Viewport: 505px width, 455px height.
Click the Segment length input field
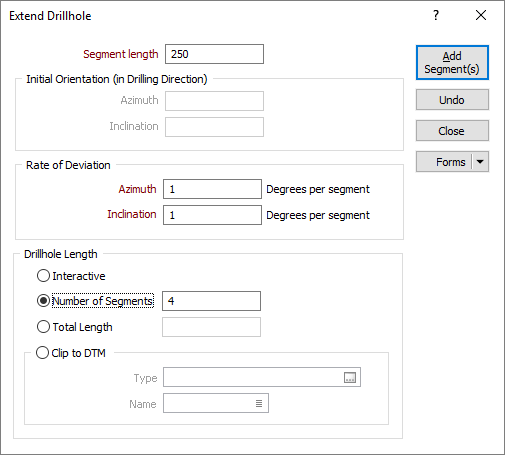pos(214,54)
